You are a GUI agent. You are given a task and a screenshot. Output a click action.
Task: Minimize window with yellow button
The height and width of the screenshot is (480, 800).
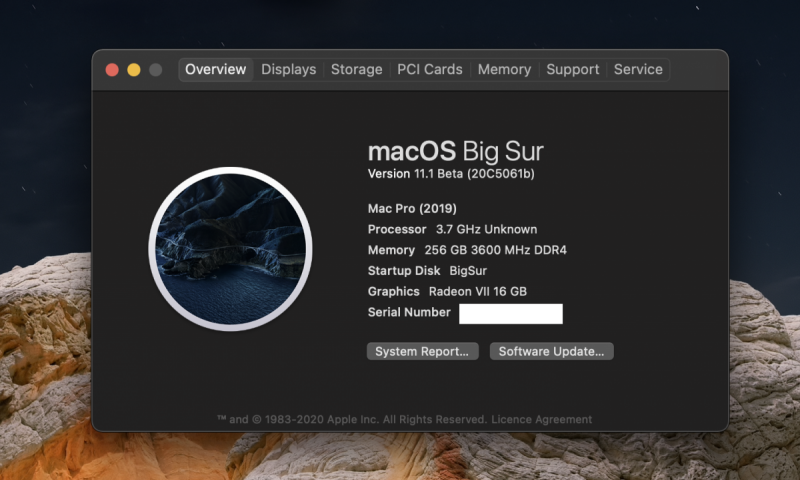(x=134, y=70)
